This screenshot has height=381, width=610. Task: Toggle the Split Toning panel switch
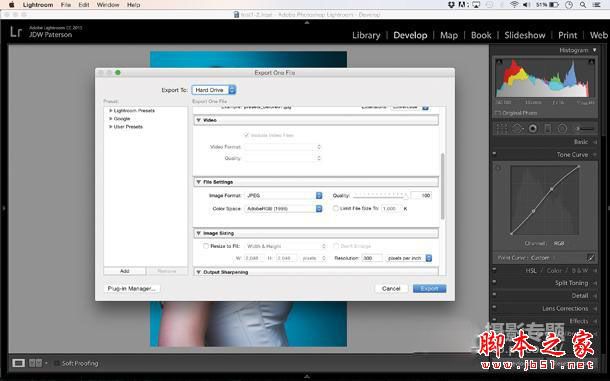pyautogui.click(x=494, y=282)
